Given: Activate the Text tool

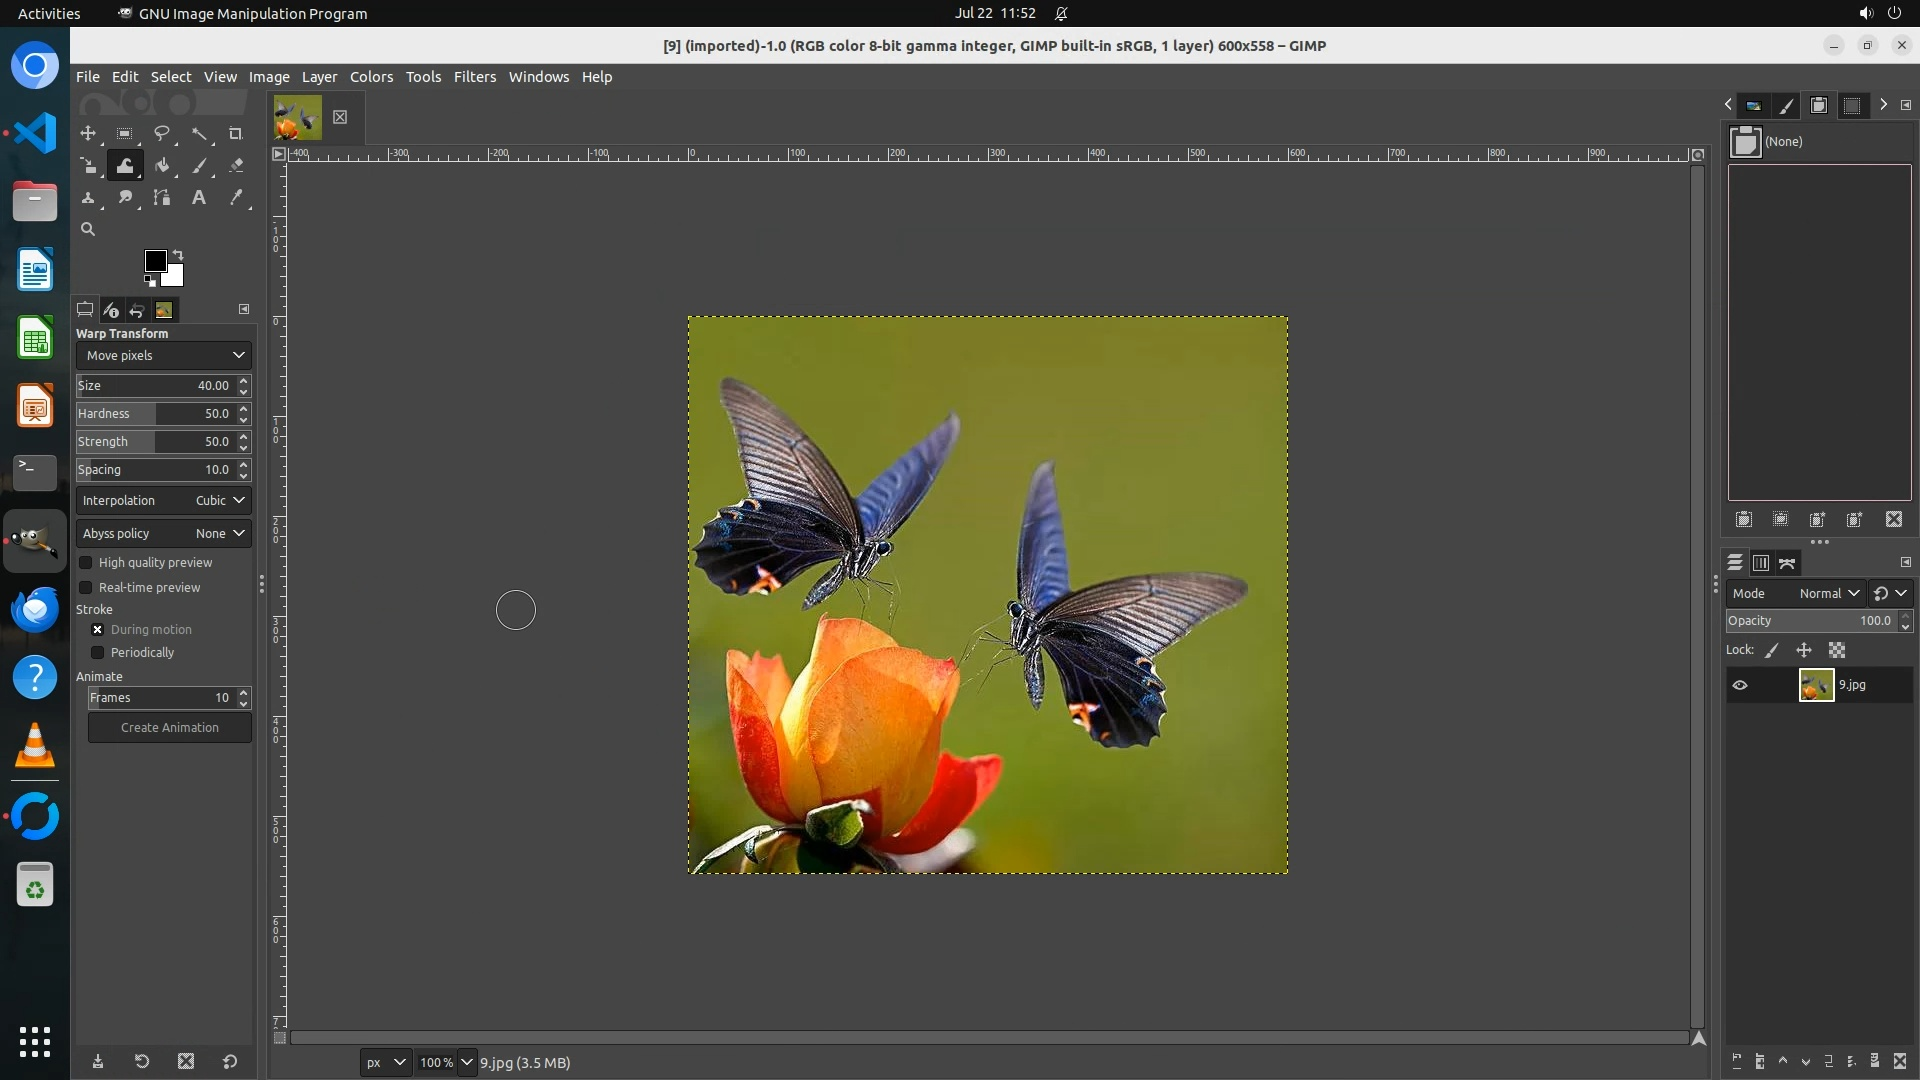Looking at the screenshot, I should (x=199, y=198).
